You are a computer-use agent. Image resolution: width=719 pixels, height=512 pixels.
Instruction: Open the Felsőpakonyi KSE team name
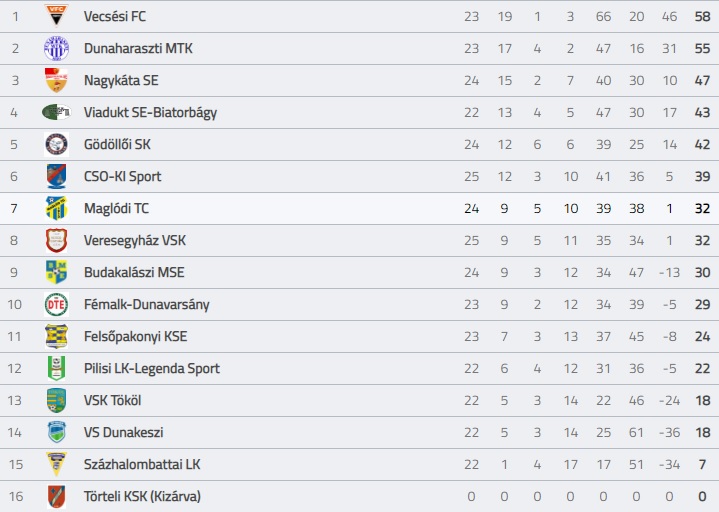click(135, 336)
